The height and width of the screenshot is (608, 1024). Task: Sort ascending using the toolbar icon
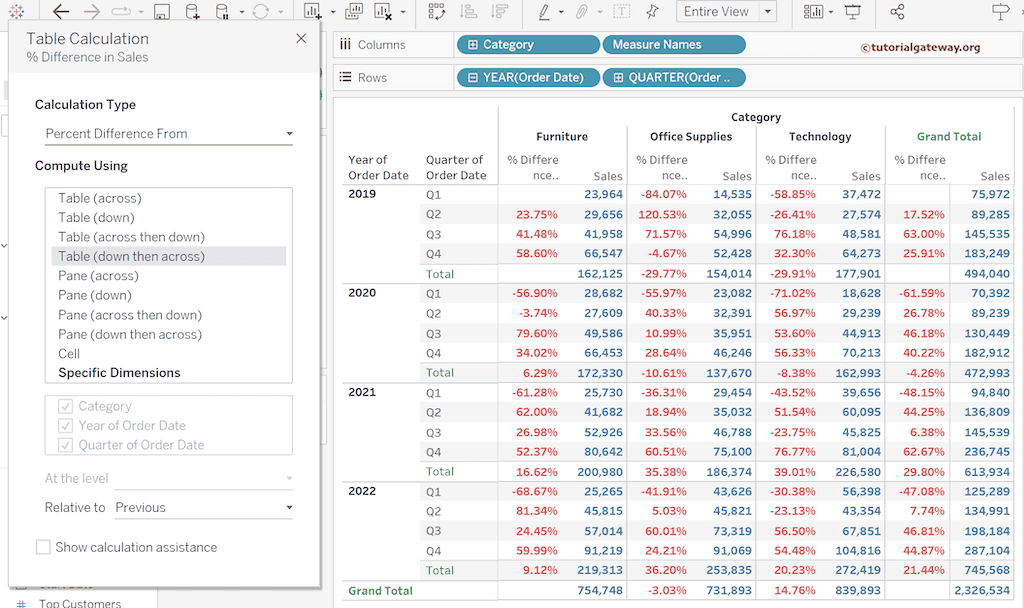pos(469,12)
